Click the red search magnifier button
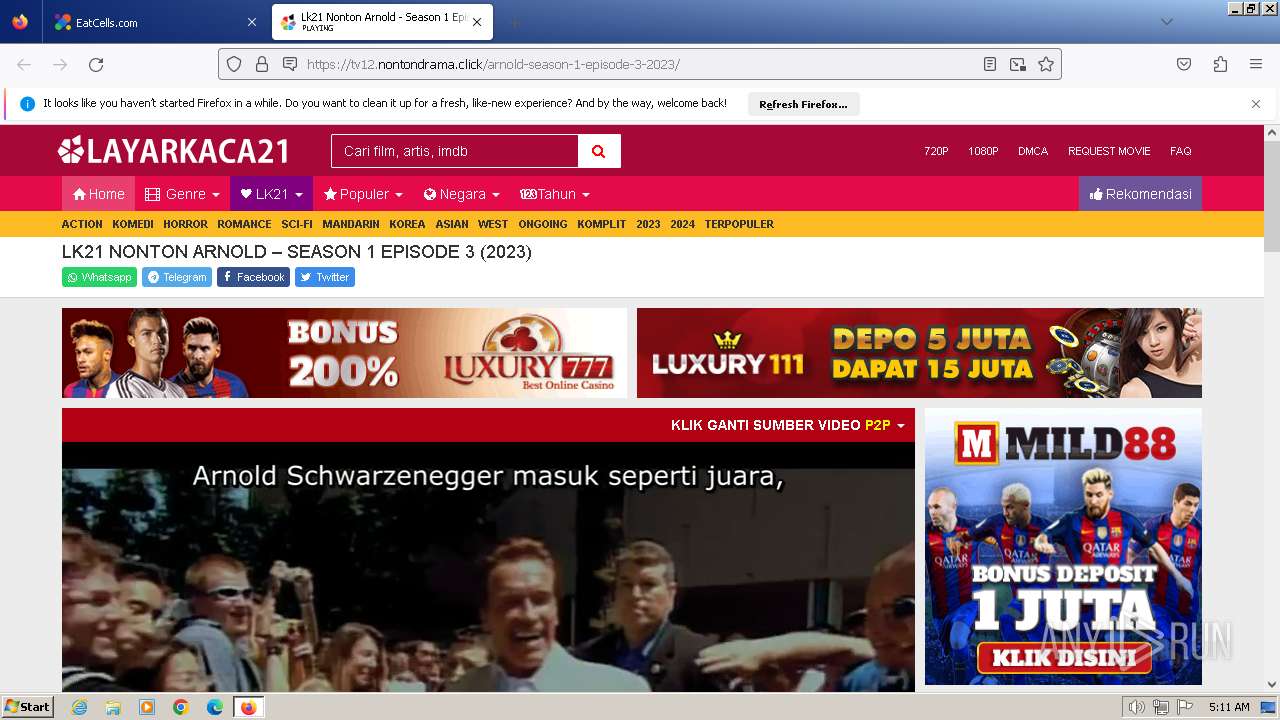Viewport: 1280px width, 720px height. (x=599, y=151)
